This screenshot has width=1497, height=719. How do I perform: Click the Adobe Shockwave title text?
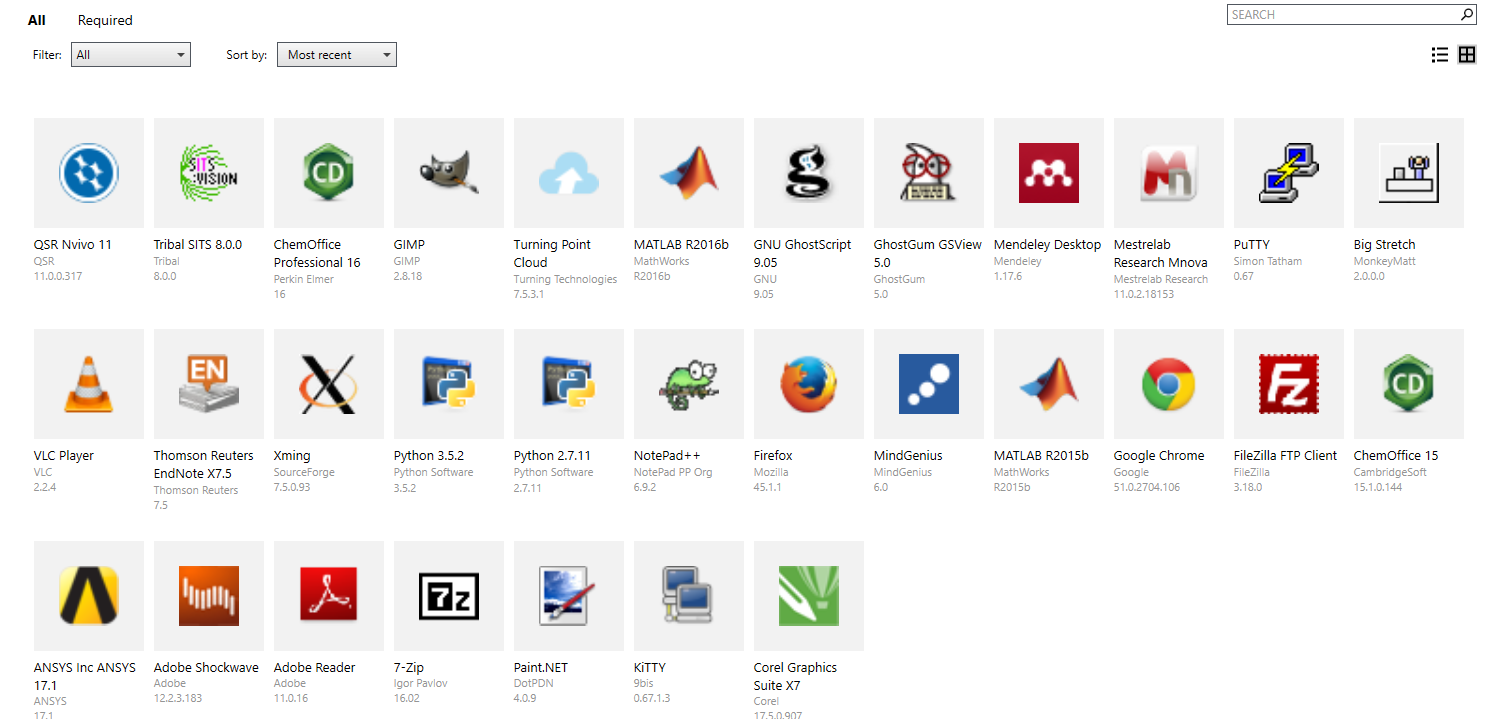pyautogui.click(x=206, y=668)
